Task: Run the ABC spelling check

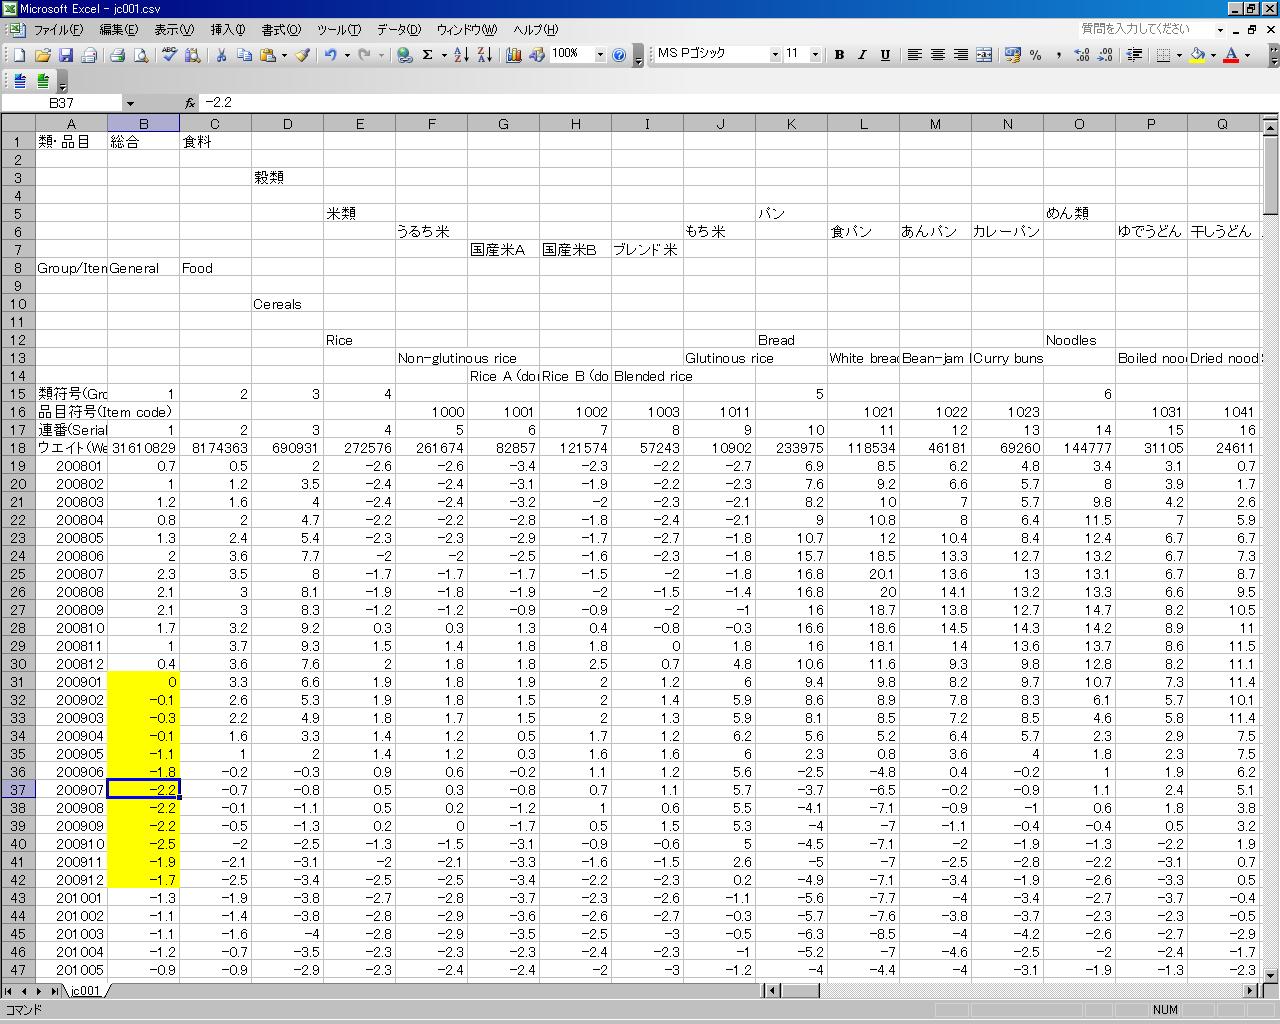Action: pyautogui.click(x=169, y=55)
